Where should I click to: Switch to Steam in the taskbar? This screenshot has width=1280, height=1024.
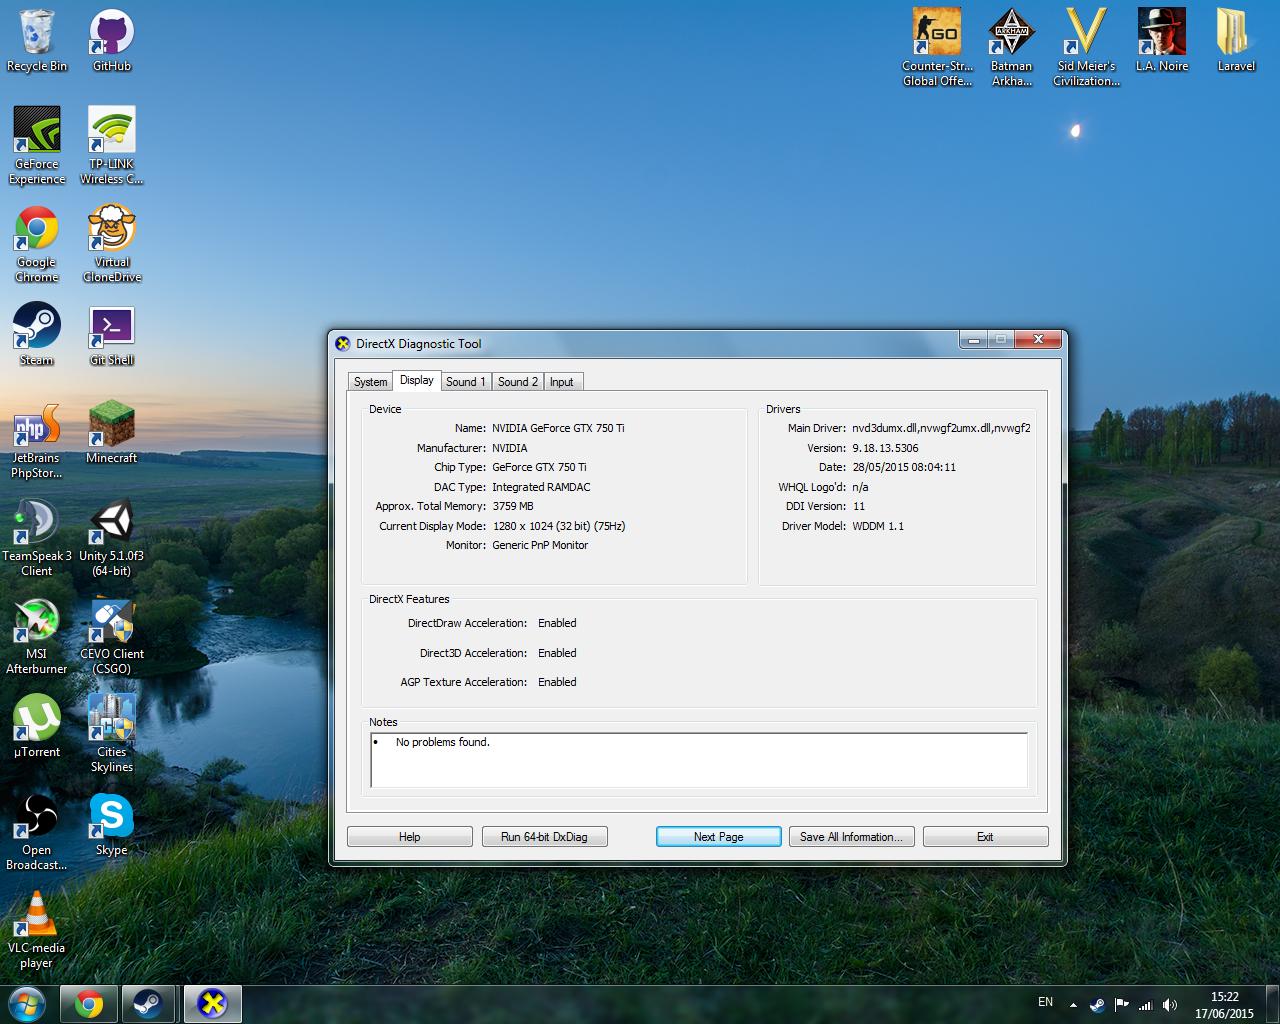149,1004
